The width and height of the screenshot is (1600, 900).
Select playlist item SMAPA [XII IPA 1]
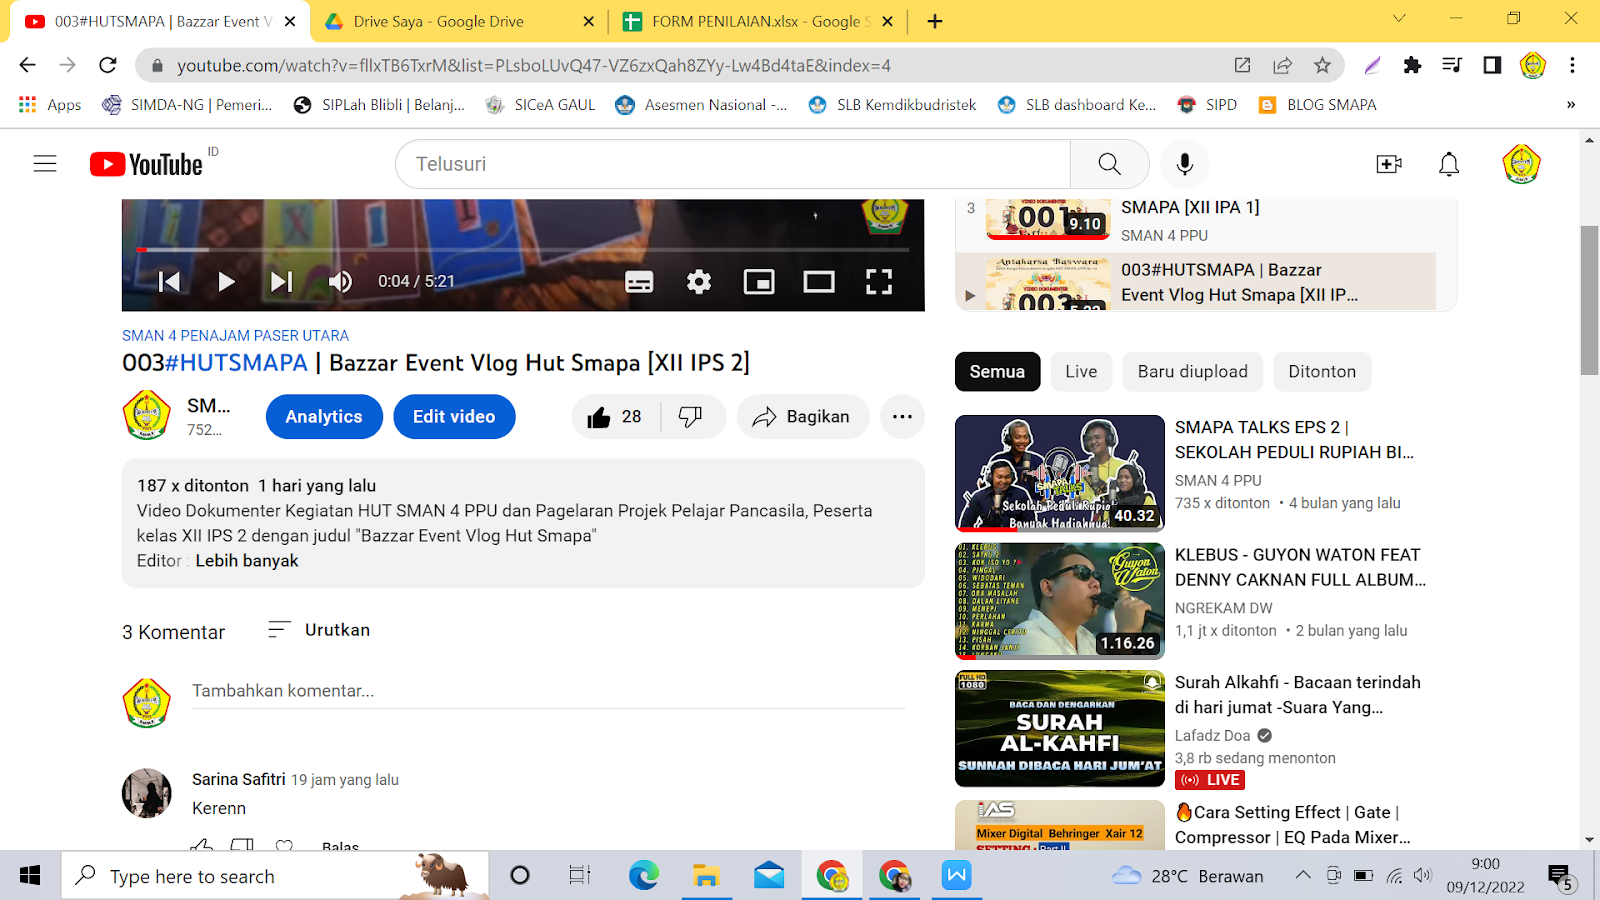(1196, 220)
